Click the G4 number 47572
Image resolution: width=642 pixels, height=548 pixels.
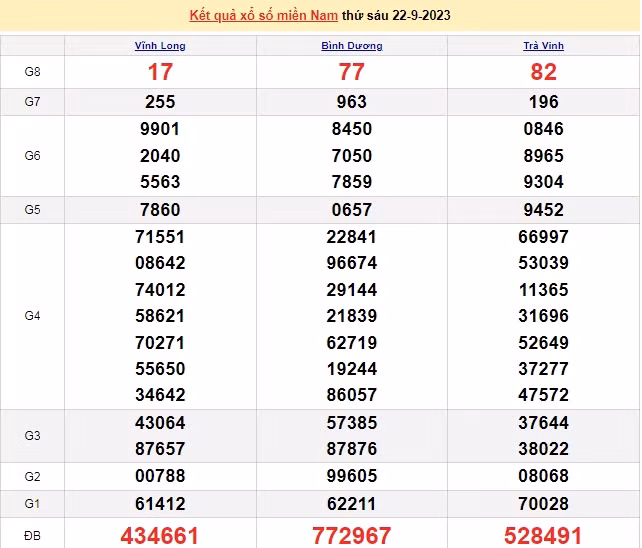[543, 395]
